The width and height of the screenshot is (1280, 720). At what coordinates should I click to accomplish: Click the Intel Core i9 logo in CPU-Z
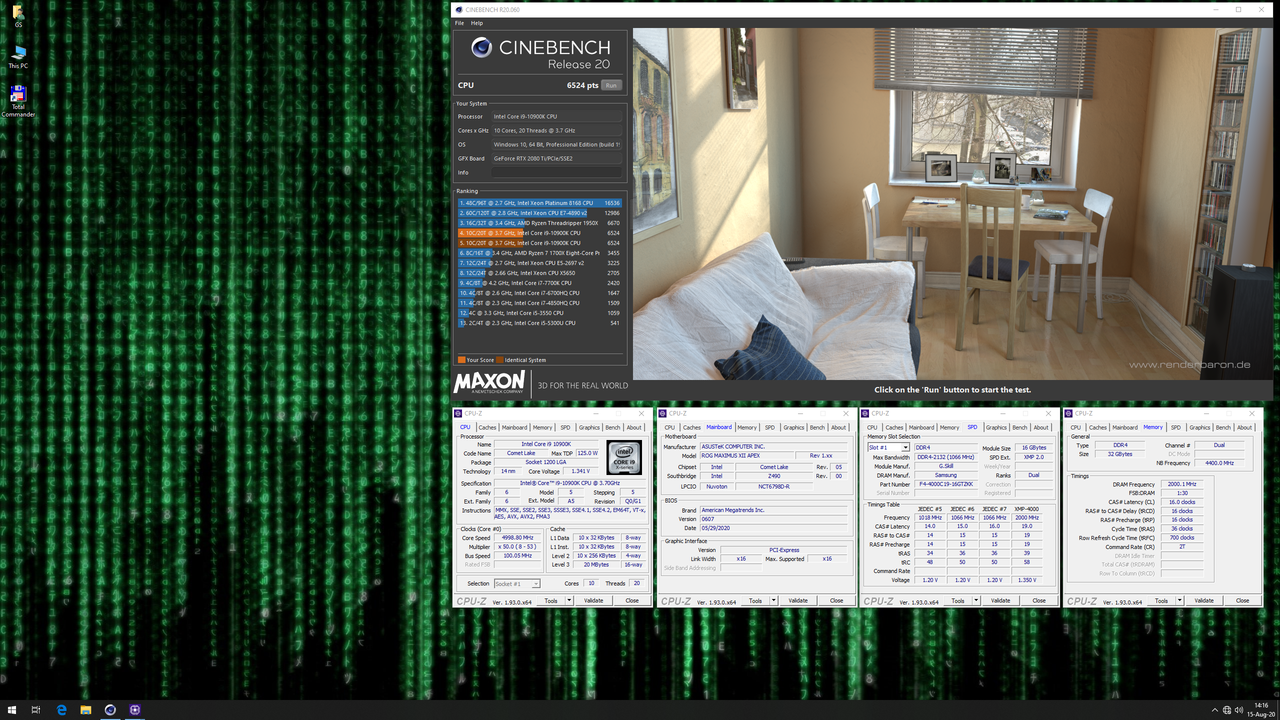624,458
